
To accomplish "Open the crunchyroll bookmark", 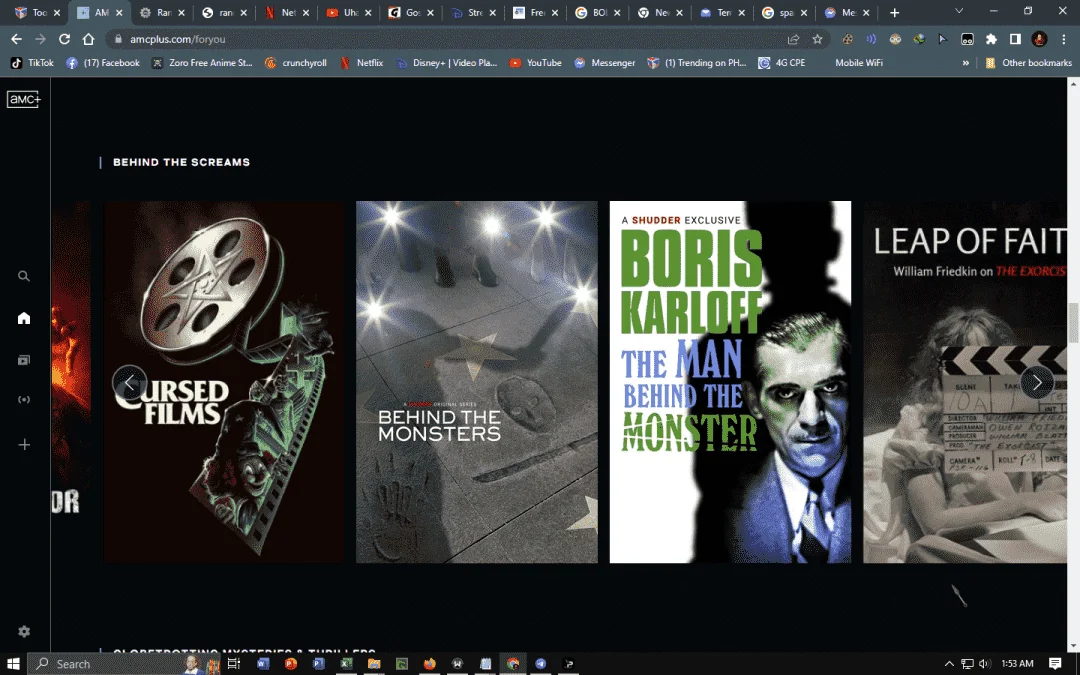I will tap(296, 63).
